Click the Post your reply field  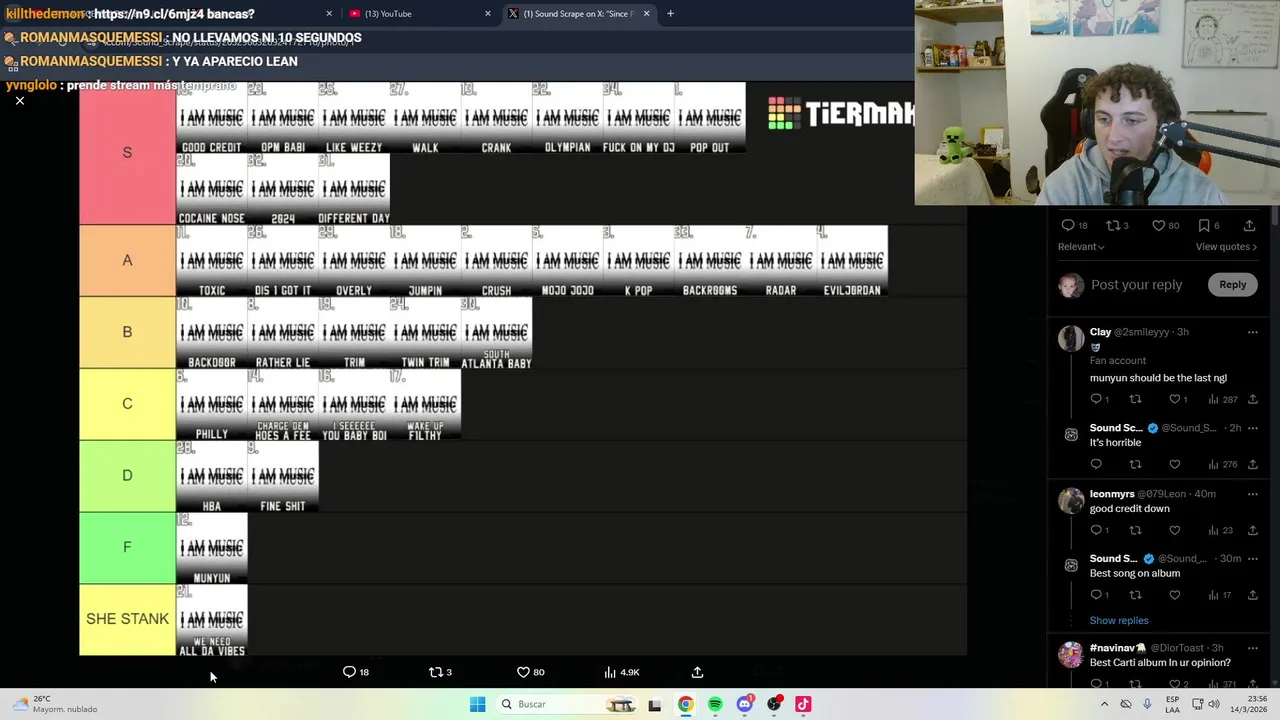pyautogui.click(x=1136, y=285)
